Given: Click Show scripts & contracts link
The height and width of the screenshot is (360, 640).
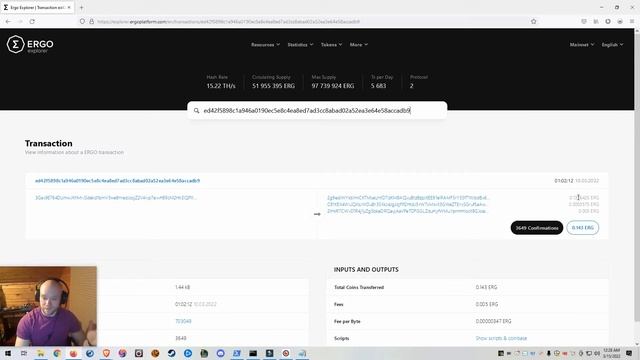Looking at the screenshot, I should pyautogui.click(x=501, y=338).
